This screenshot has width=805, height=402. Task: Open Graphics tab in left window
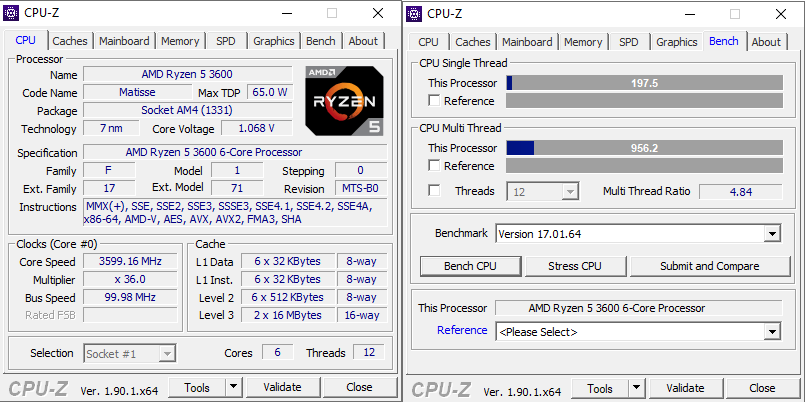point(274,41)
